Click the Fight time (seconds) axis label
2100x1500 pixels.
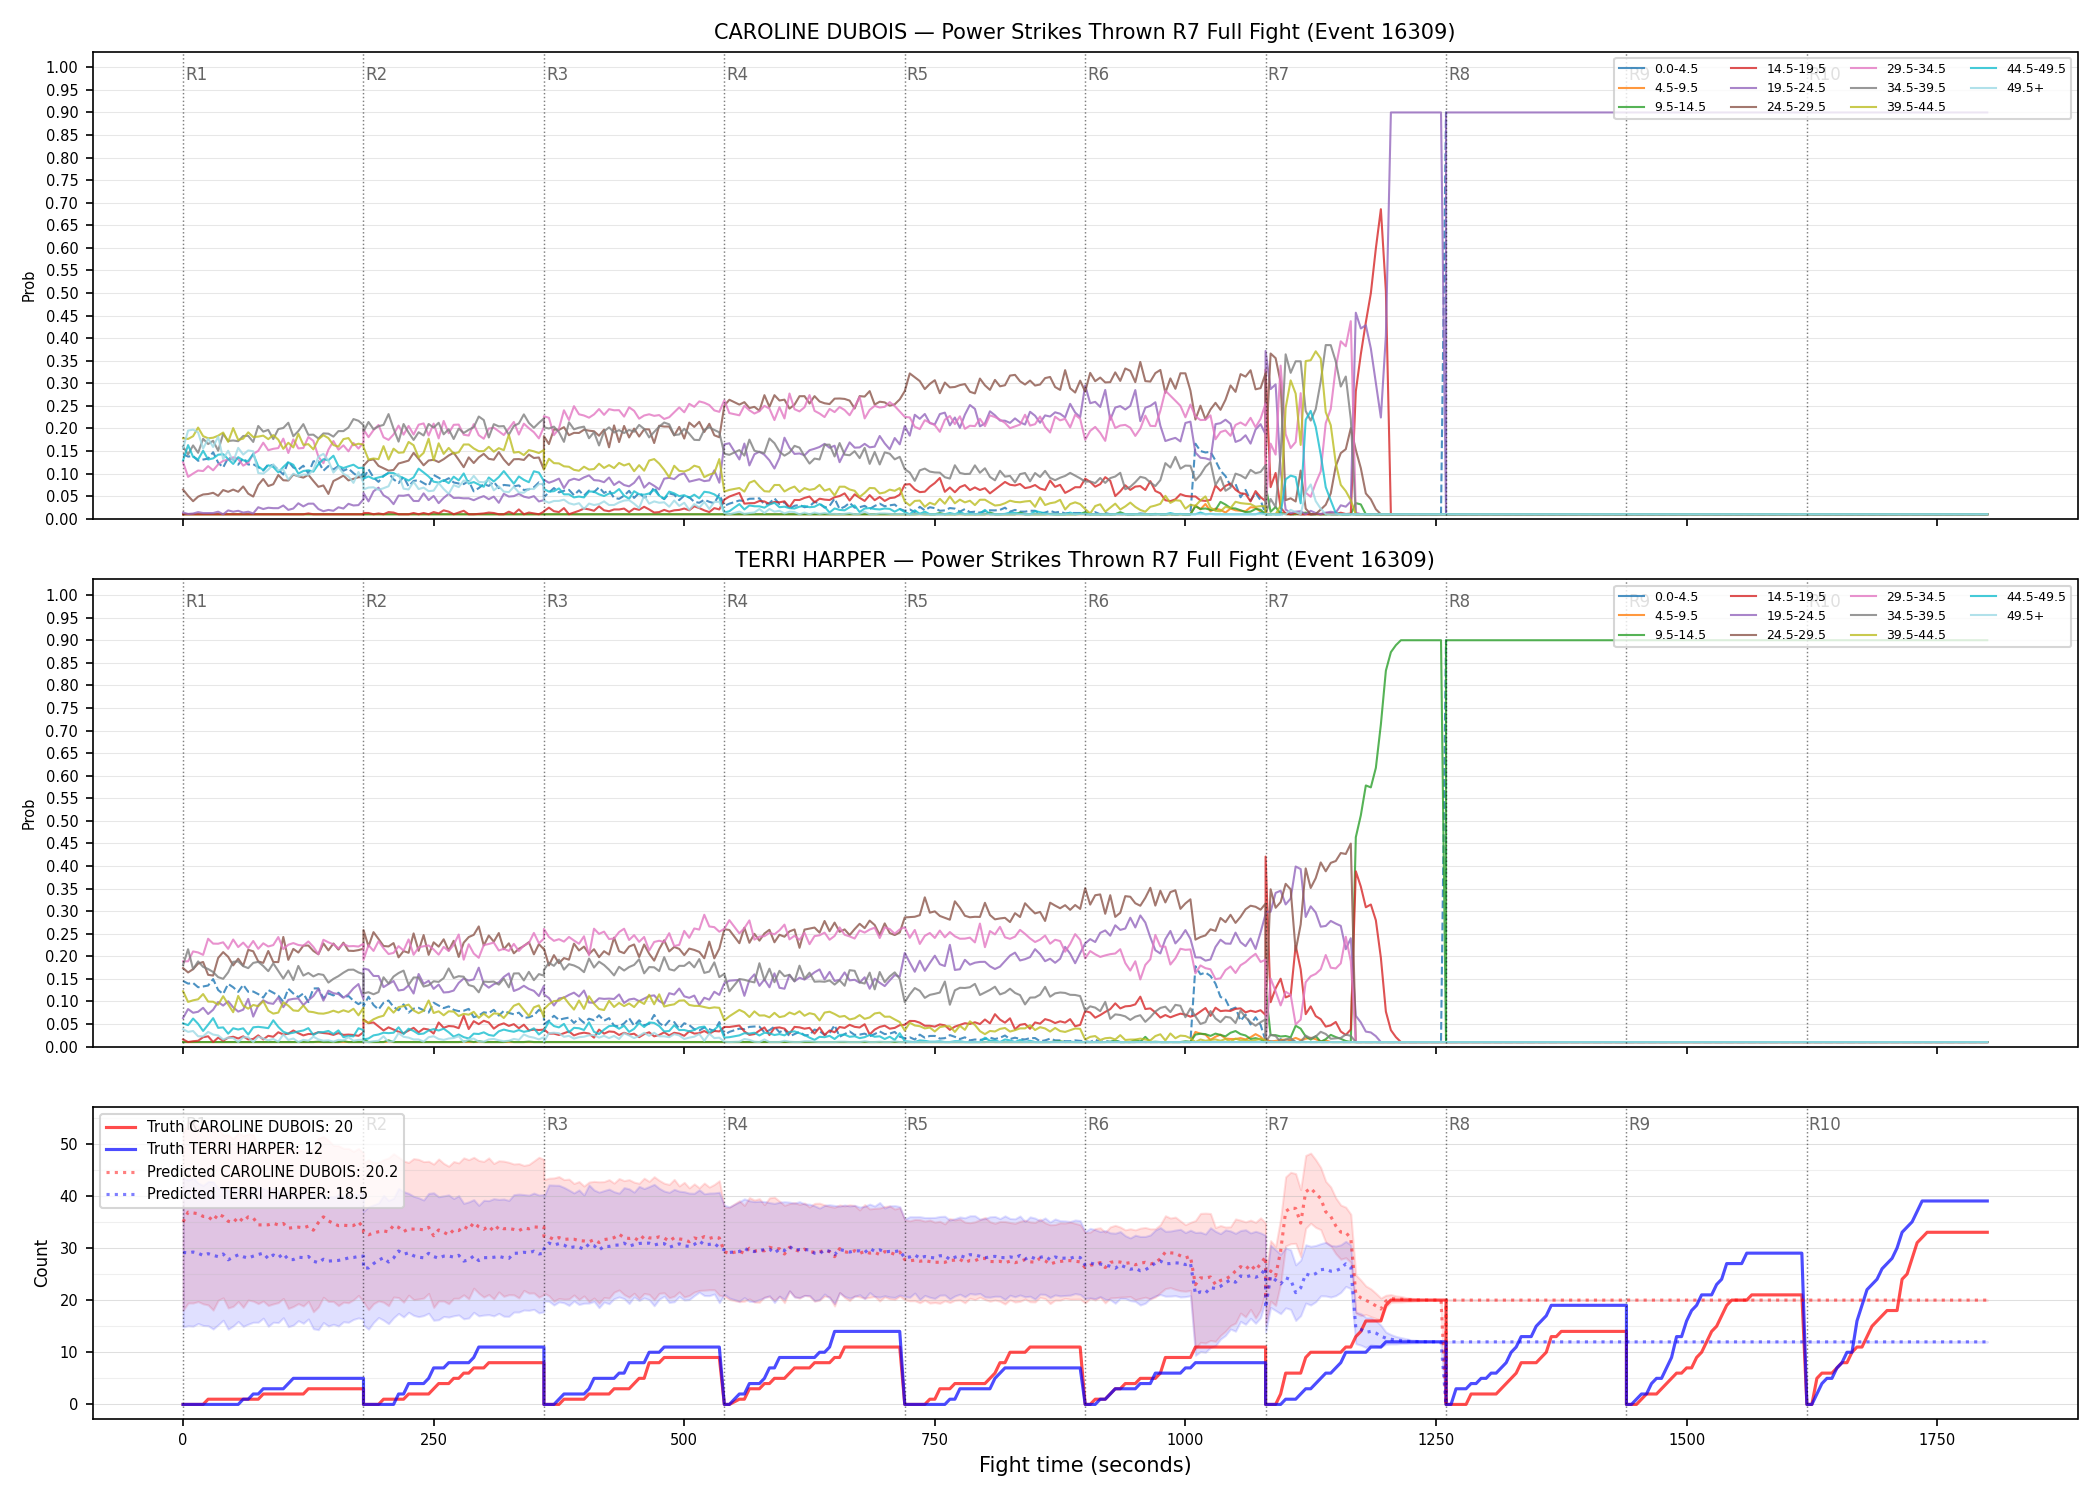tap(1085, 1465)
